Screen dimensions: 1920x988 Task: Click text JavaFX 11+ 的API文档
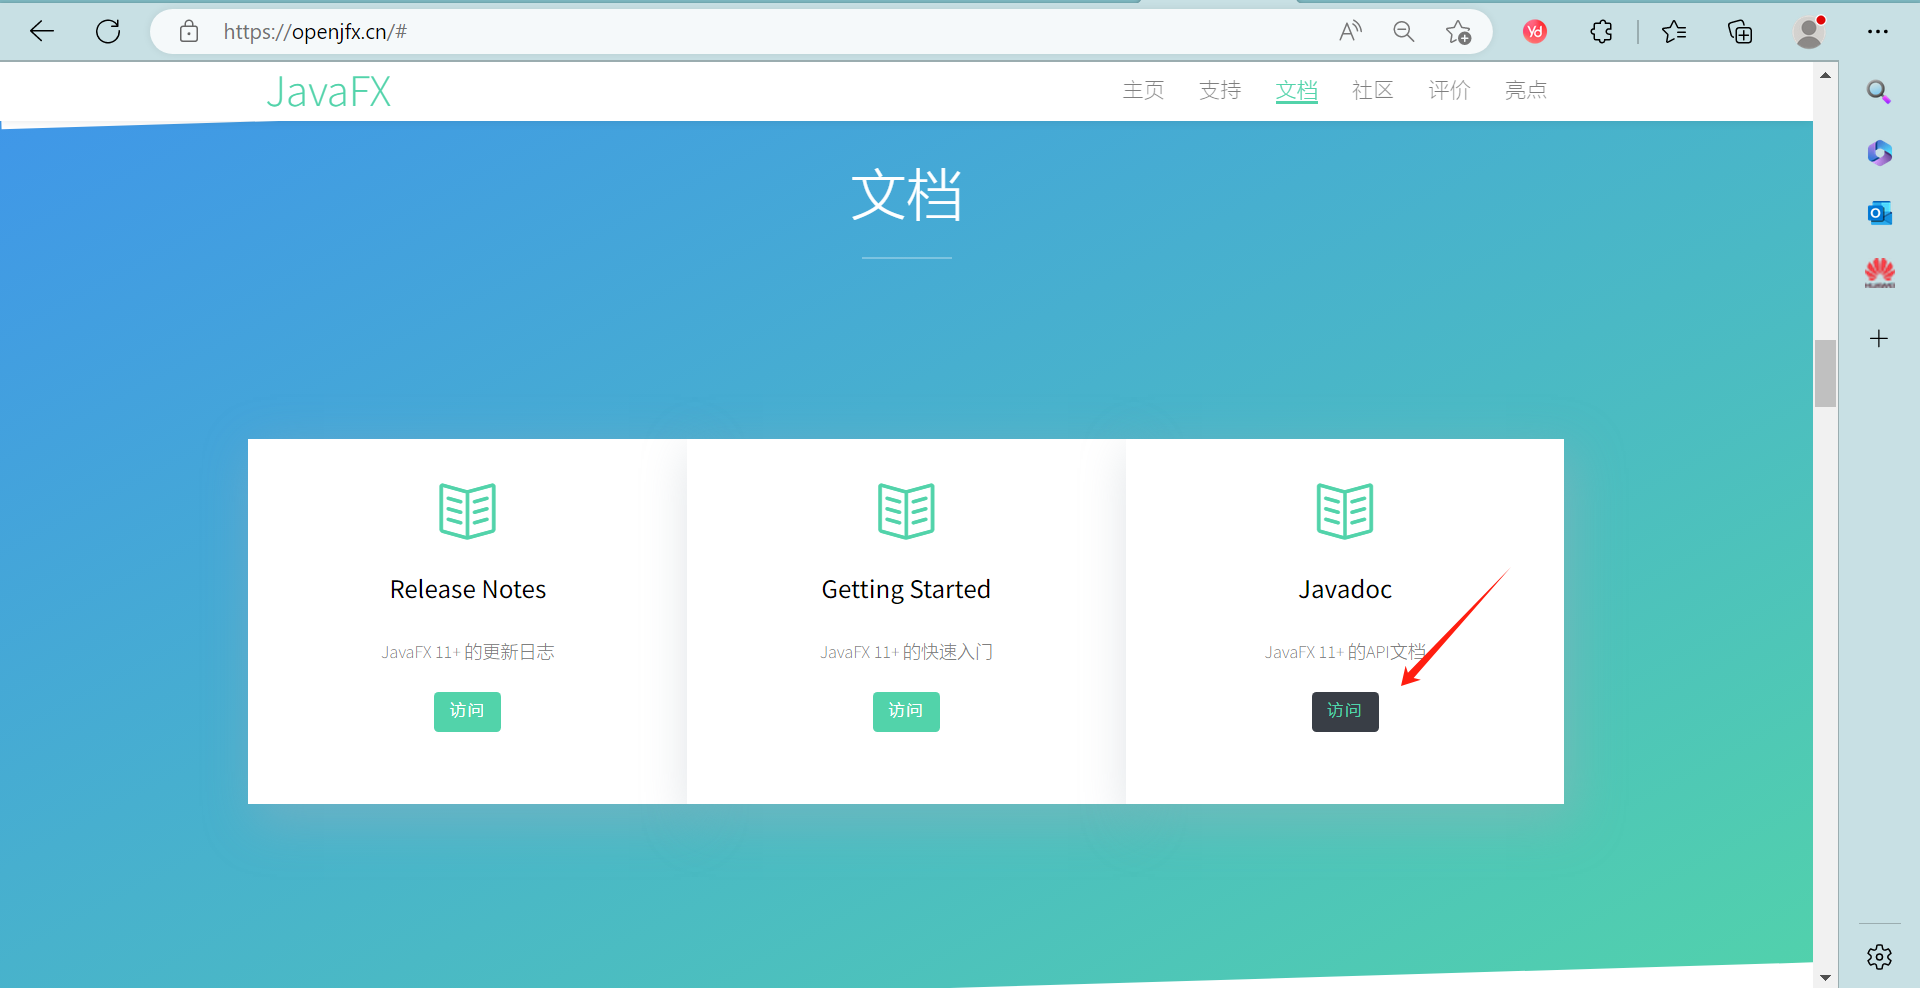click(1345, 652)
